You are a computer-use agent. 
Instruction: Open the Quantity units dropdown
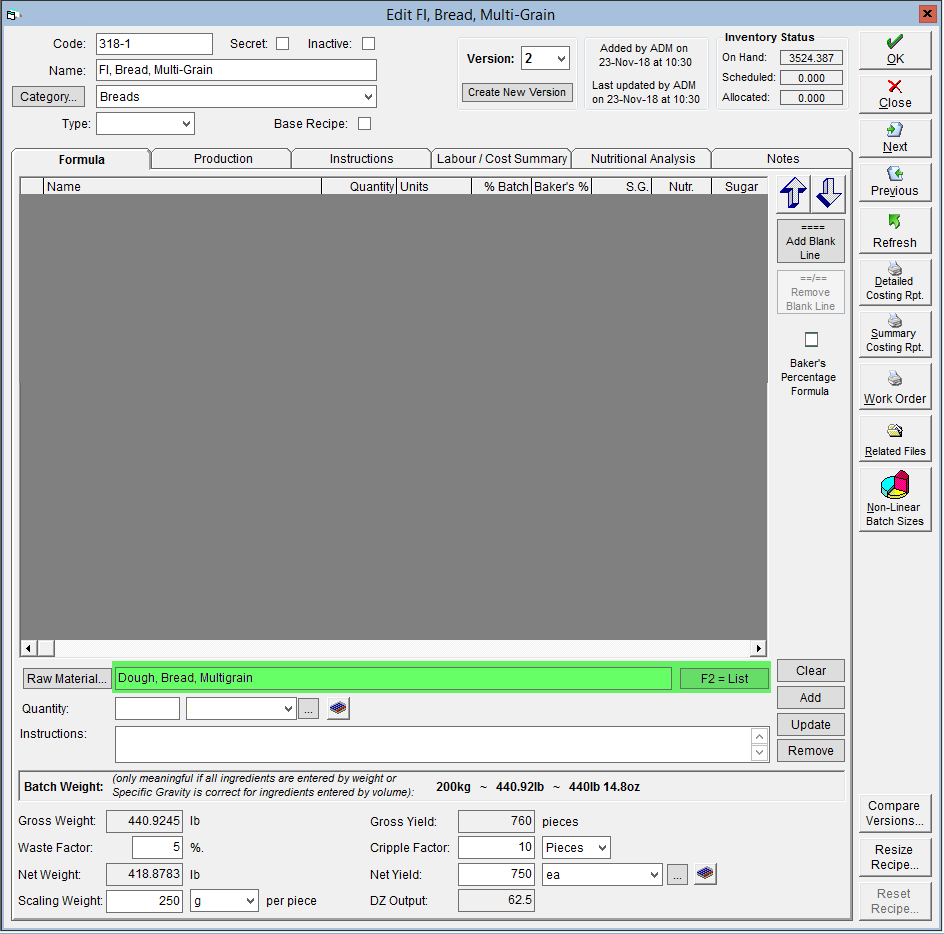pyautogui.click(x=288, y=709)
